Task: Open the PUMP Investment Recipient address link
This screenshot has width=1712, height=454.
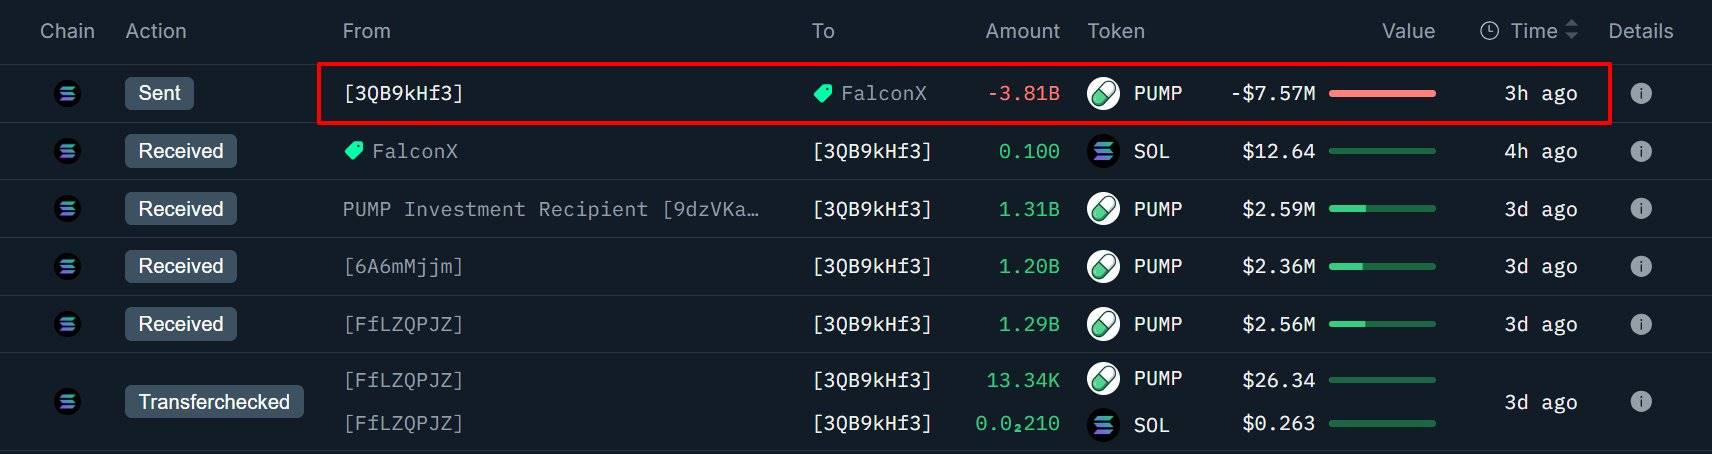Action: pyautogui.click(x=550, y=209)
